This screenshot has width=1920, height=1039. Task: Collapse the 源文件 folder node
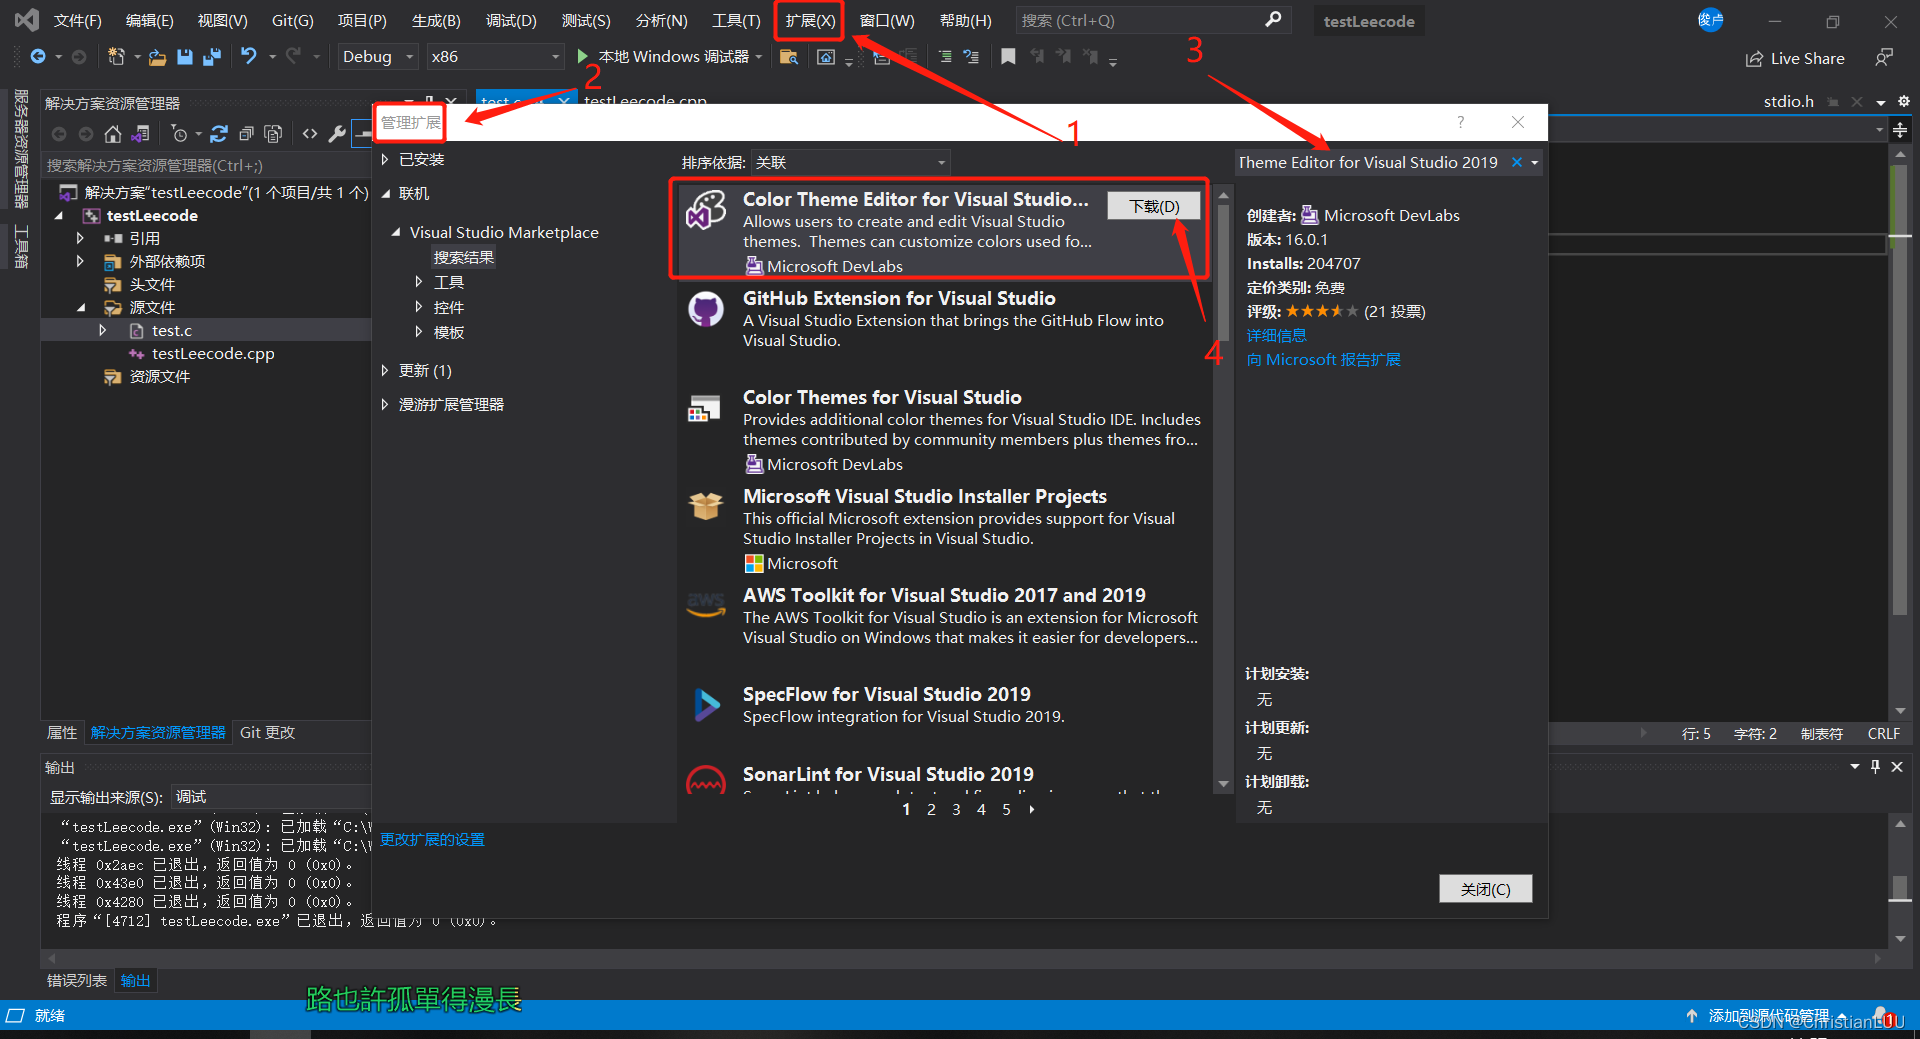[x=81, y=308]
